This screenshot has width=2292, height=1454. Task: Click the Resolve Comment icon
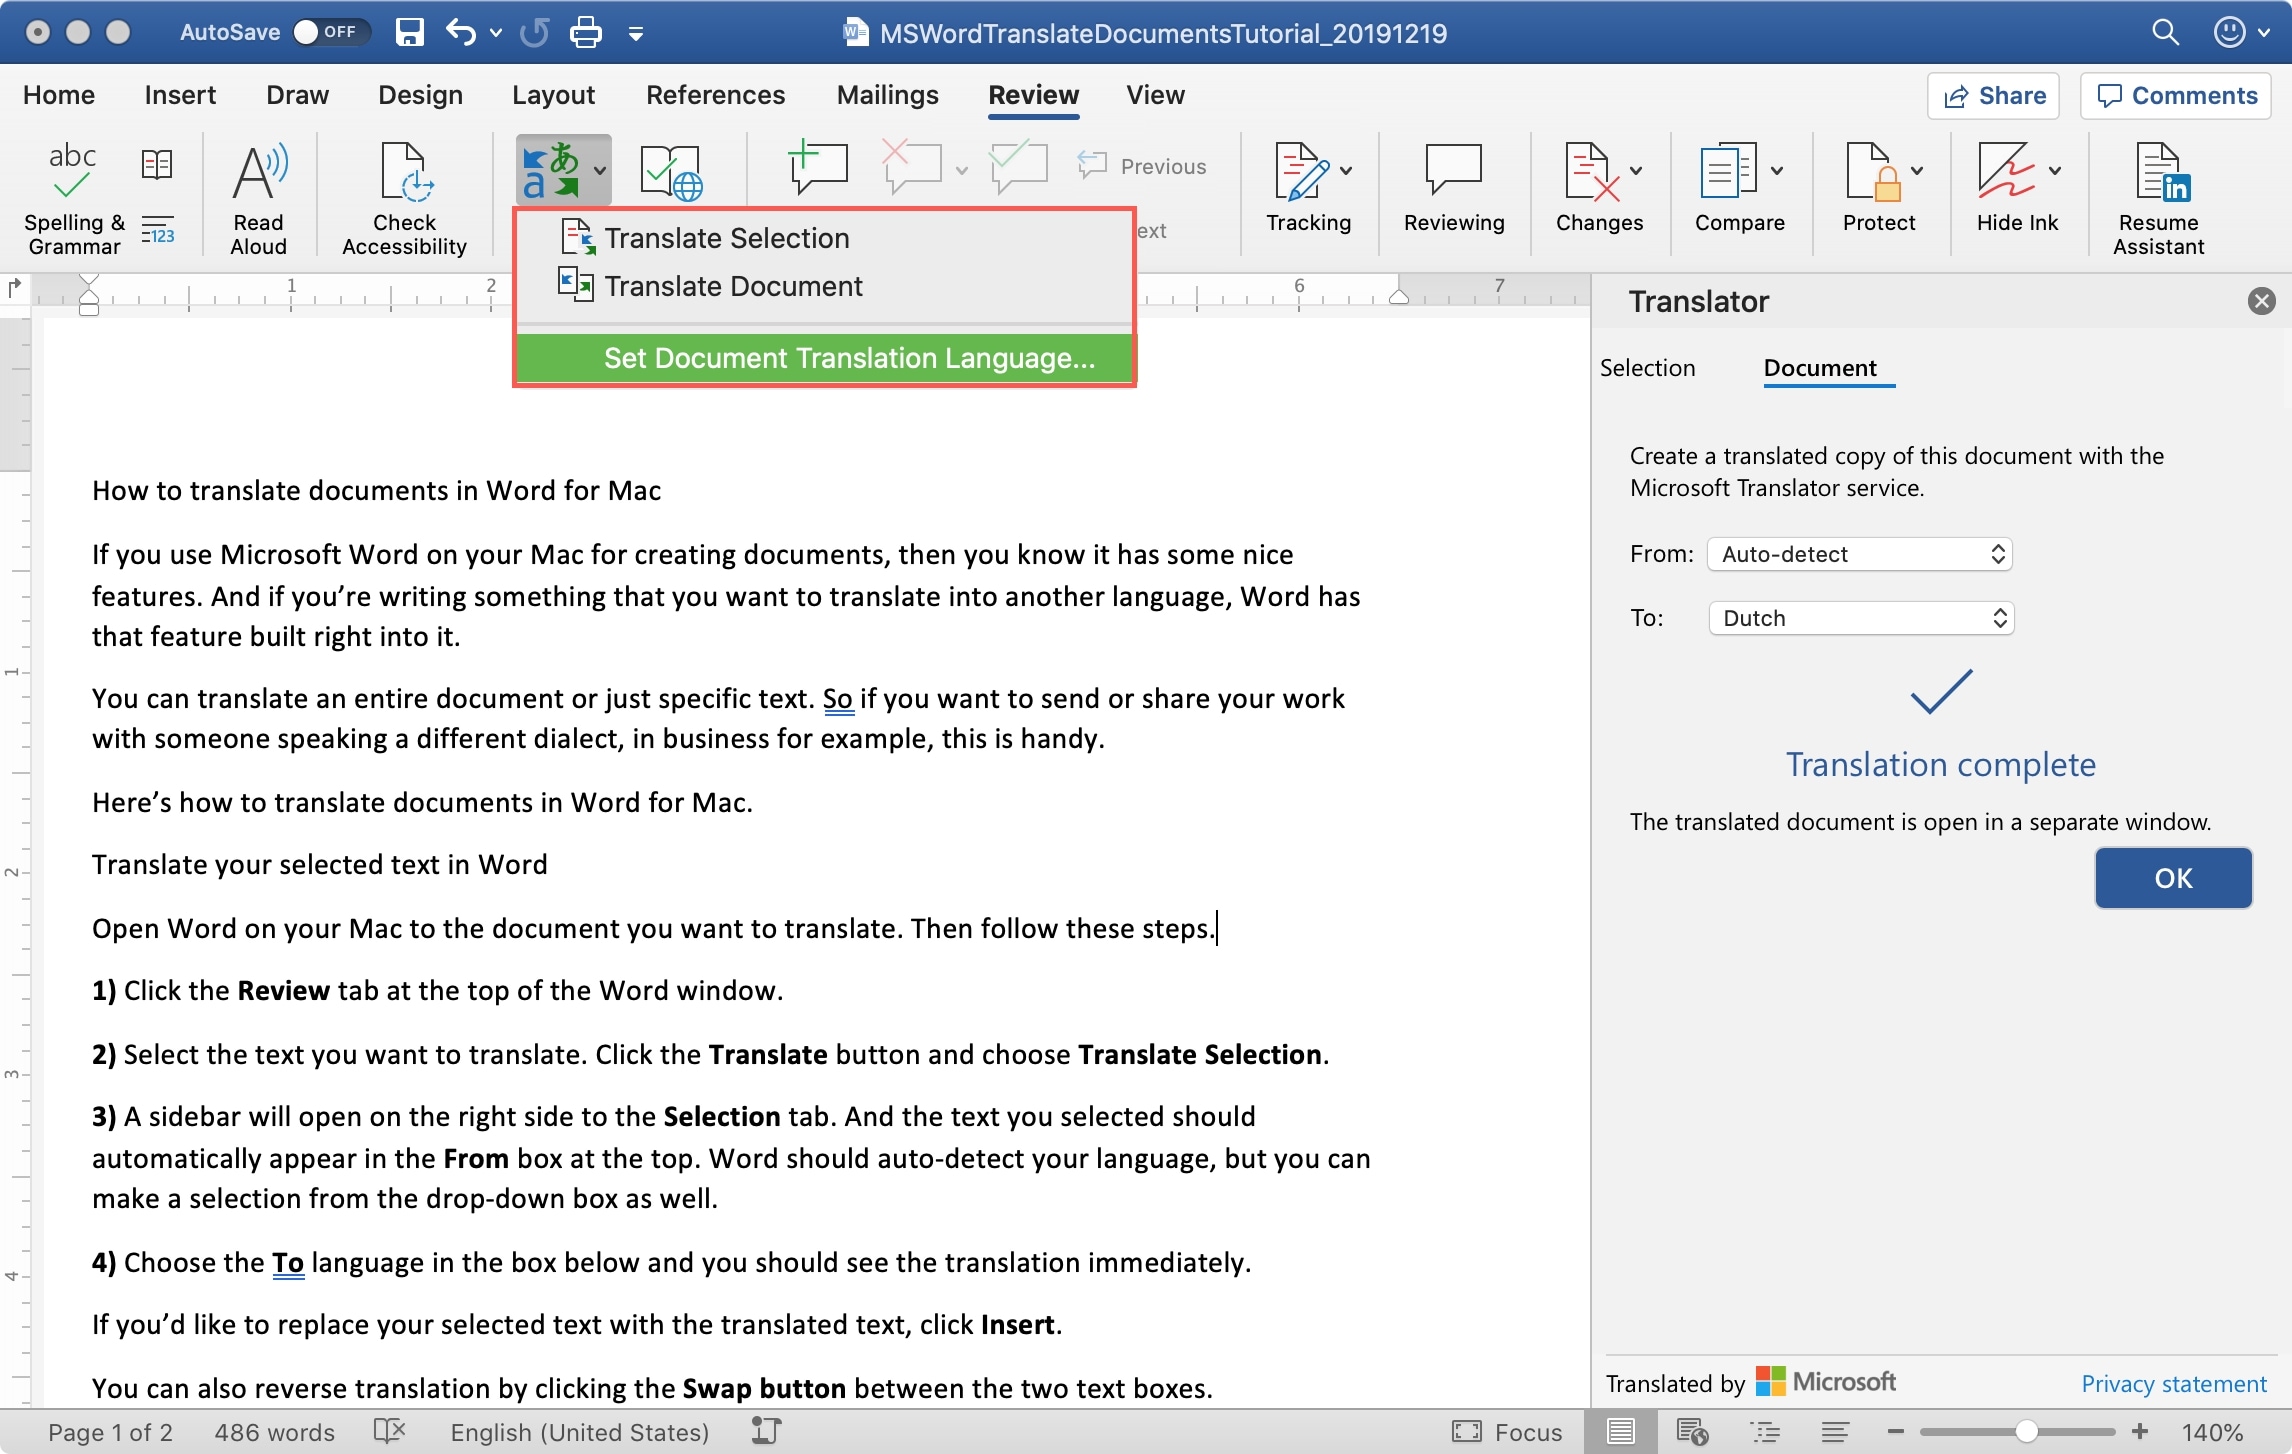point(1018,168)
